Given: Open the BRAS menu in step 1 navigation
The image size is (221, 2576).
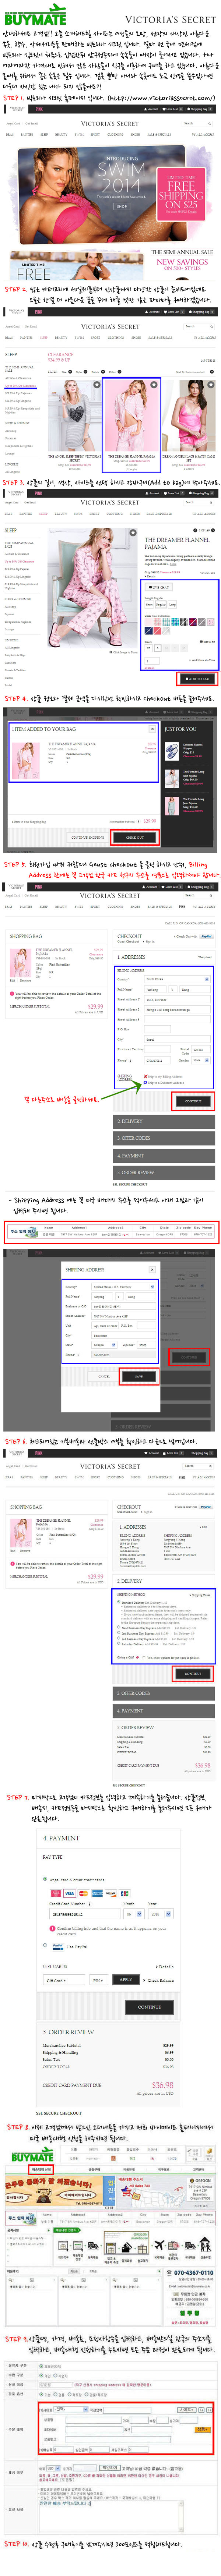Looking at the screenshot, I should pos(10,135).
